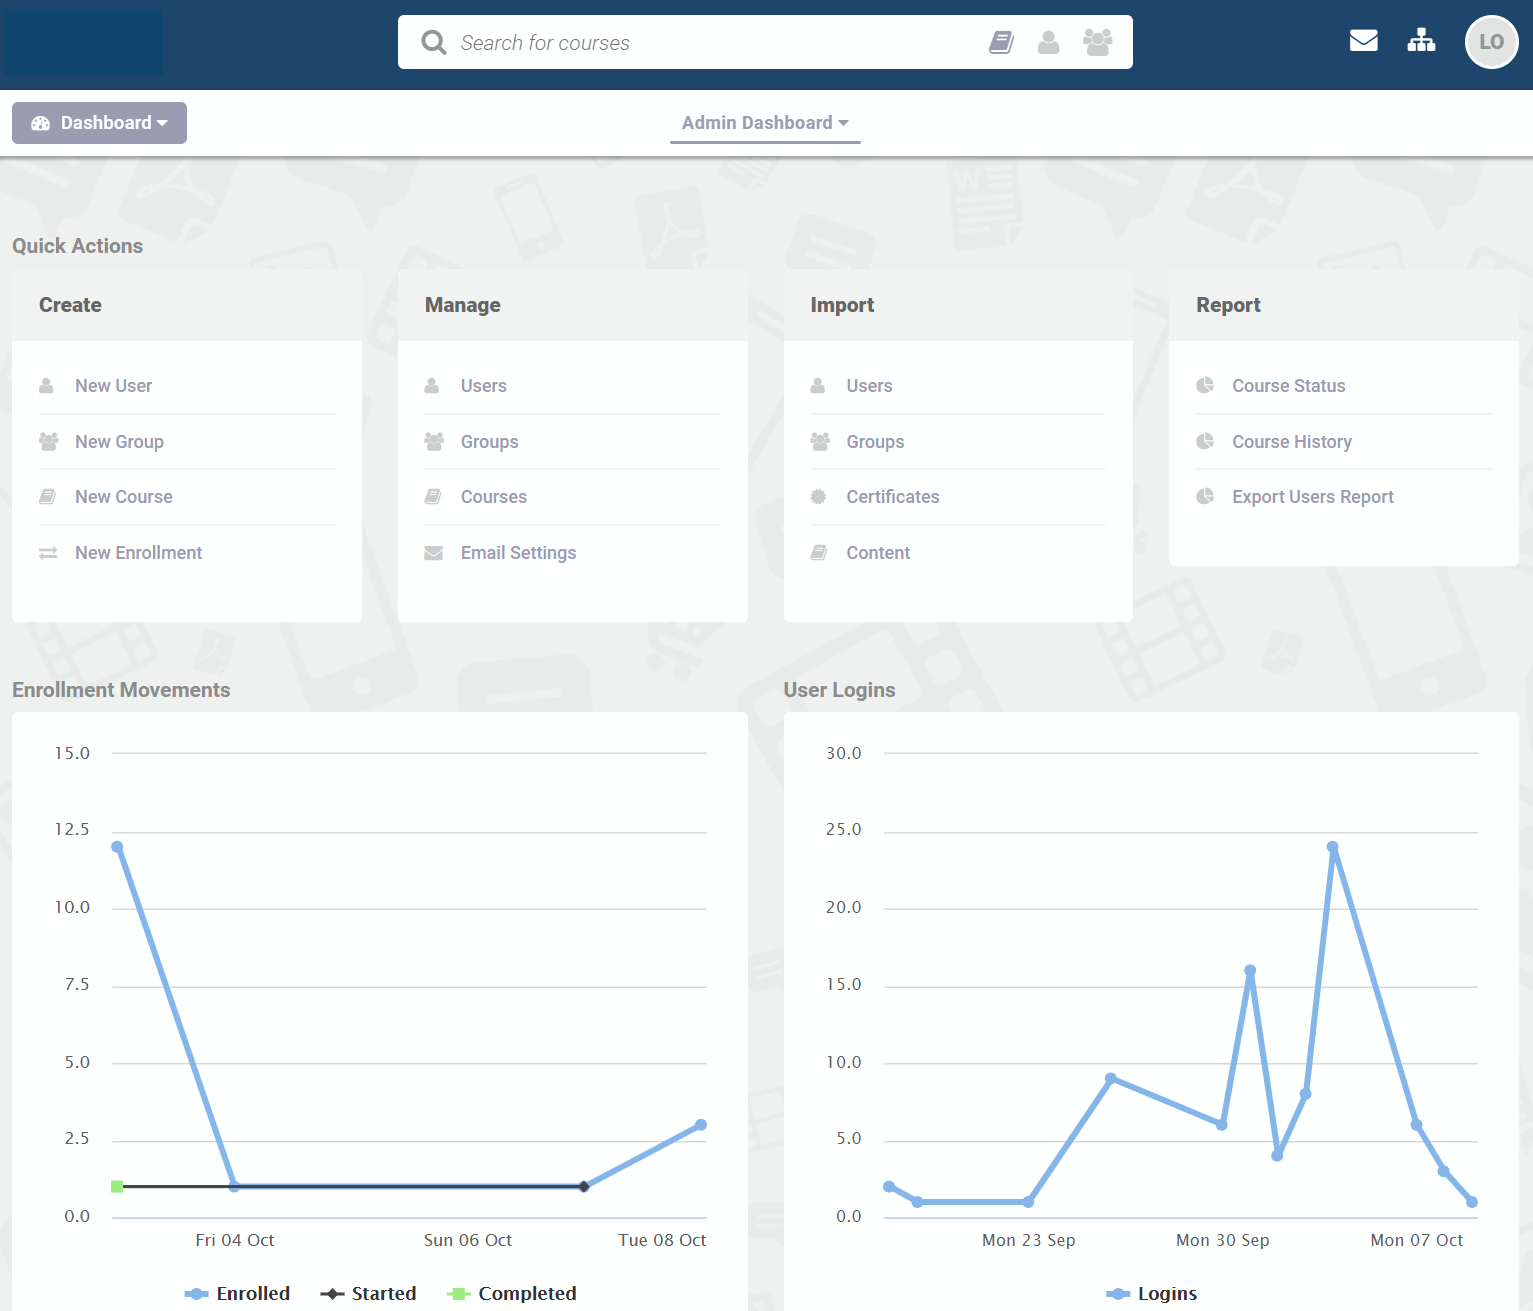
Task: Click the pie chart icon beside Course Status
Action: 1205,386
